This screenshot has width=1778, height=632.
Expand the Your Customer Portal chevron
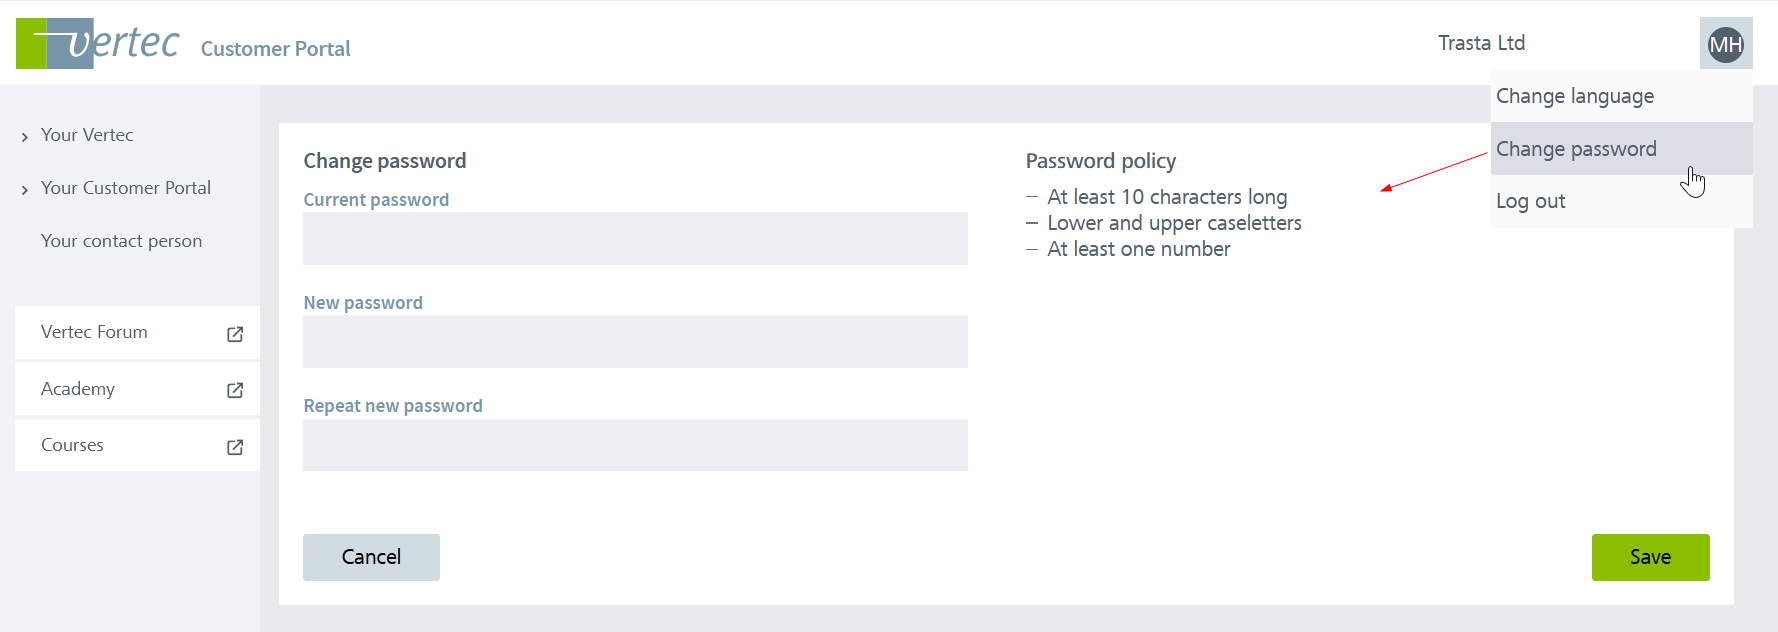(24, 190)
